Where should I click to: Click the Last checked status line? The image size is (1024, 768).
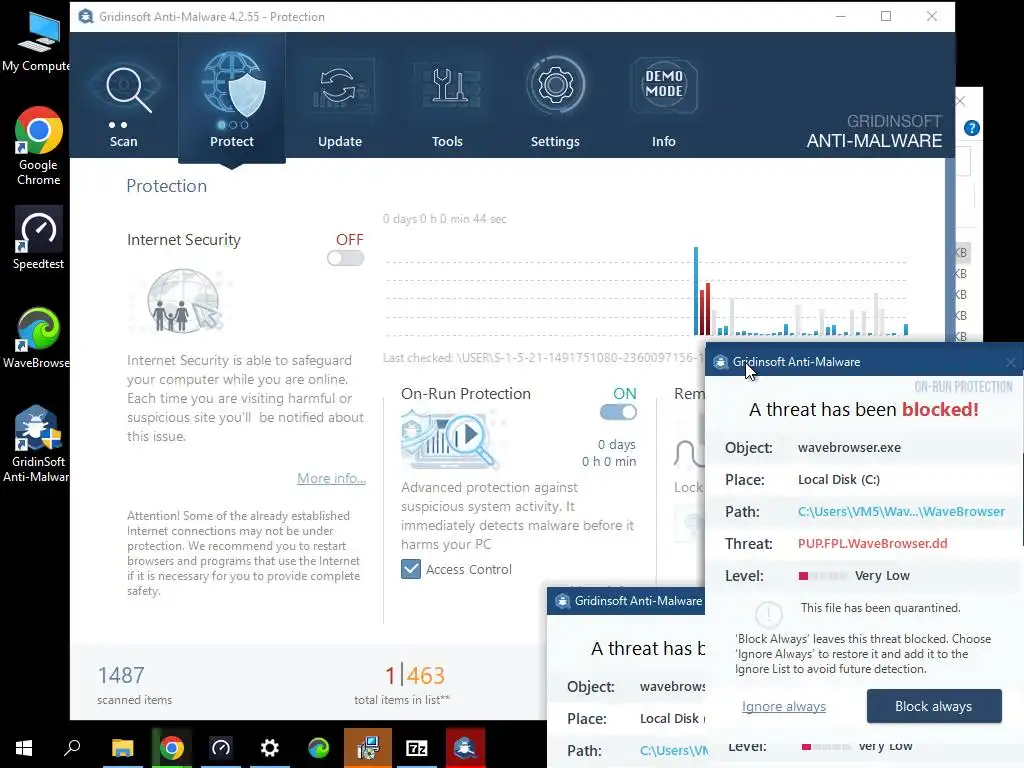(x=543, y=358)
